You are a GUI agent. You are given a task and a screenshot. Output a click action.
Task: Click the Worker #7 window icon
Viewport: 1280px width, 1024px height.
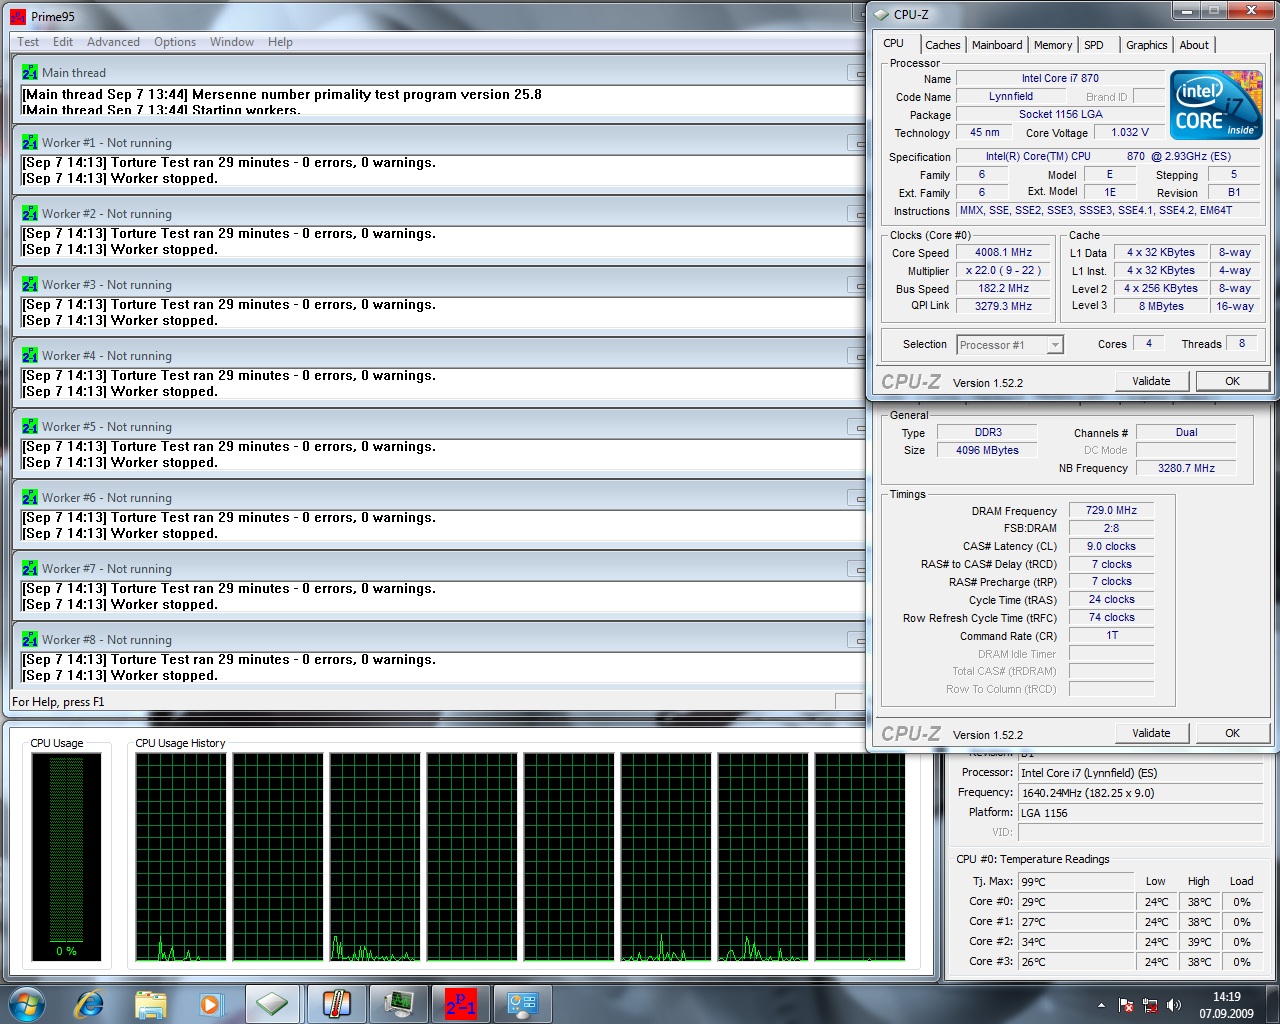click(30, 568)
